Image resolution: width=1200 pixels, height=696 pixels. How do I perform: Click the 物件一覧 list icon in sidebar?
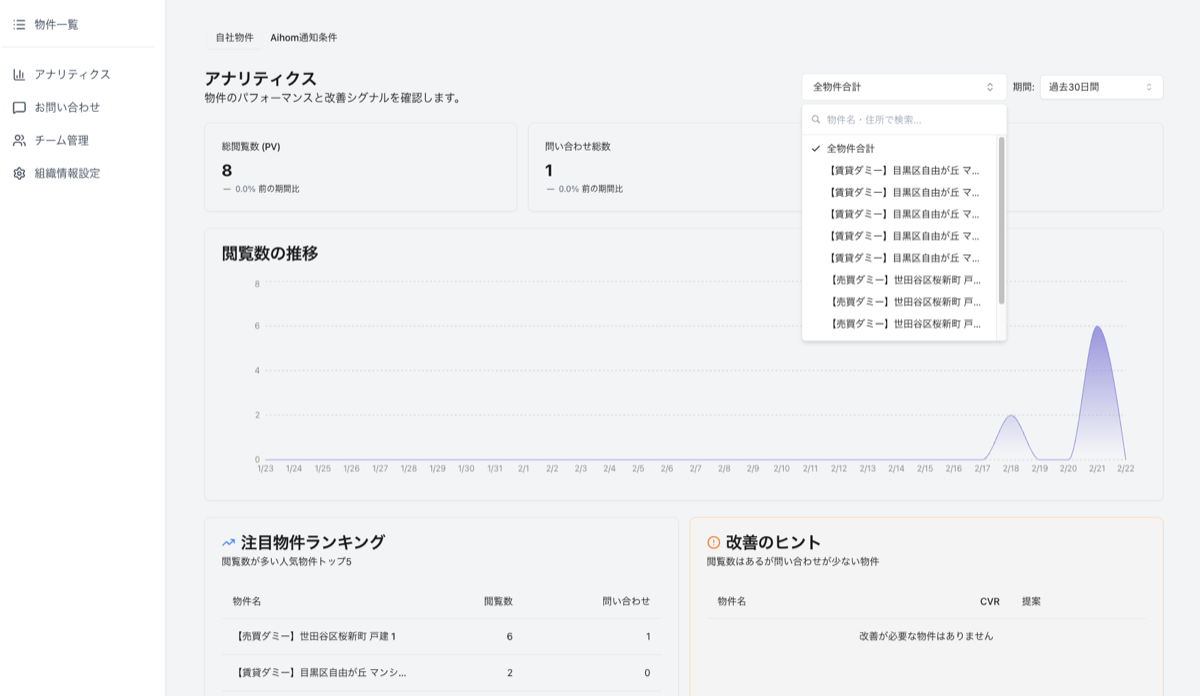coord(19,24)
